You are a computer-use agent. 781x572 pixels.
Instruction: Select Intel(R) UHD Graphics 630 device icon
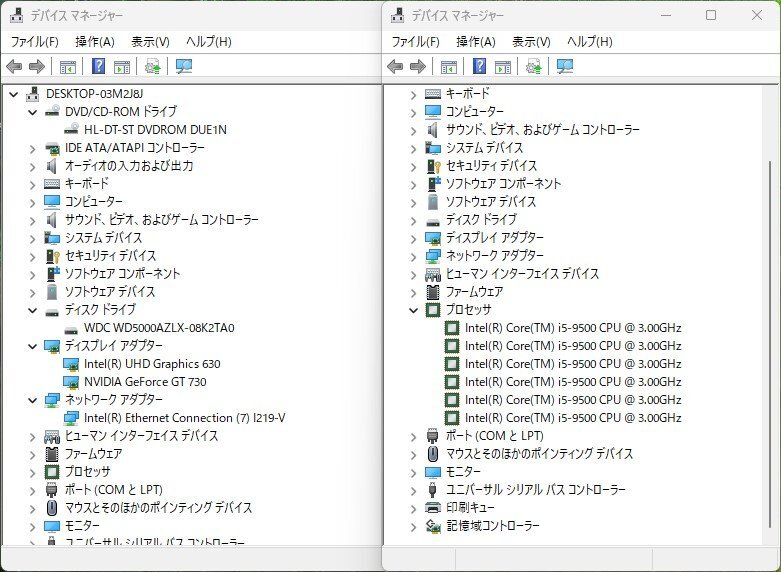point(71,364)
